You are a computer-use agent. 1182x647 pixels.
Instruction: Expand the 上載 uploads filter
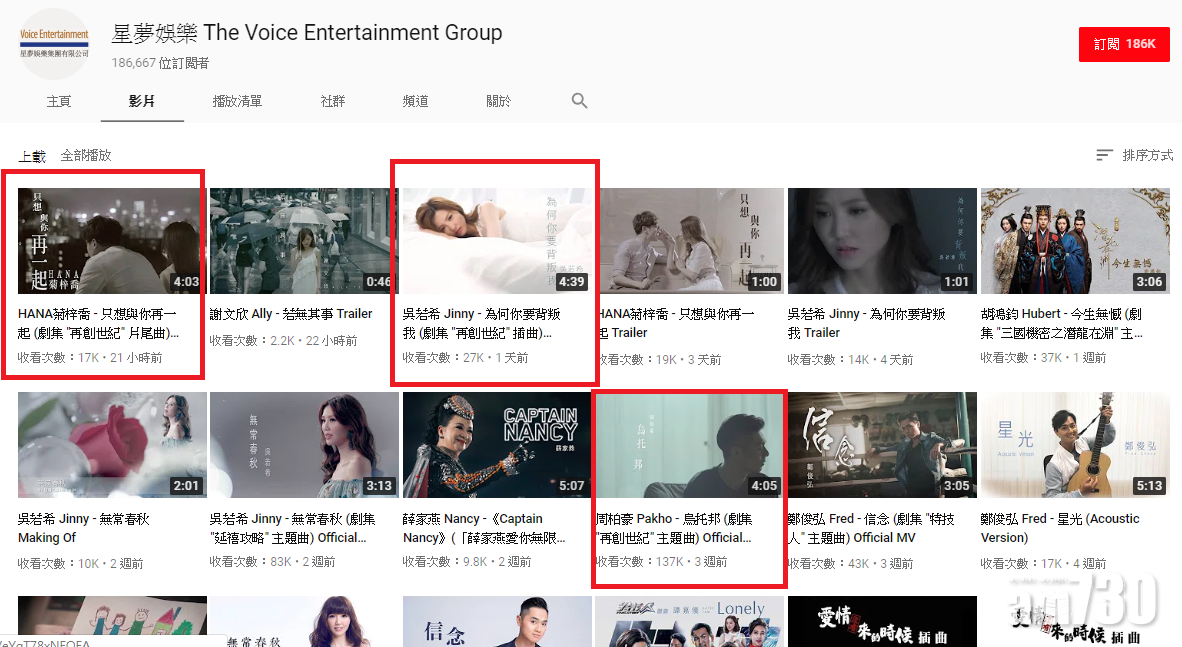(32, 156)
